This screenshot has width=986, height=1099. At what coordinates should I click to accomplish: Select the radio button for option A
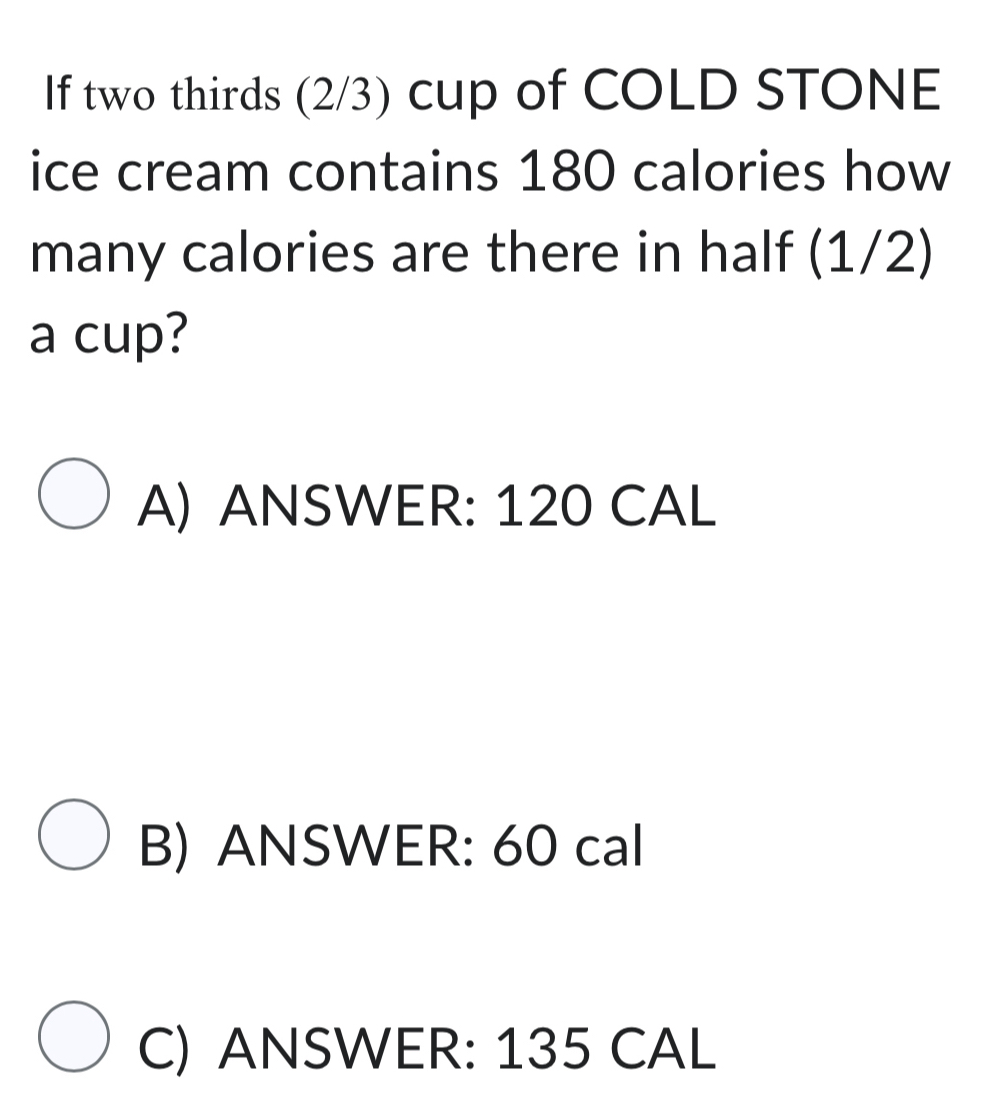coord(75,496)
